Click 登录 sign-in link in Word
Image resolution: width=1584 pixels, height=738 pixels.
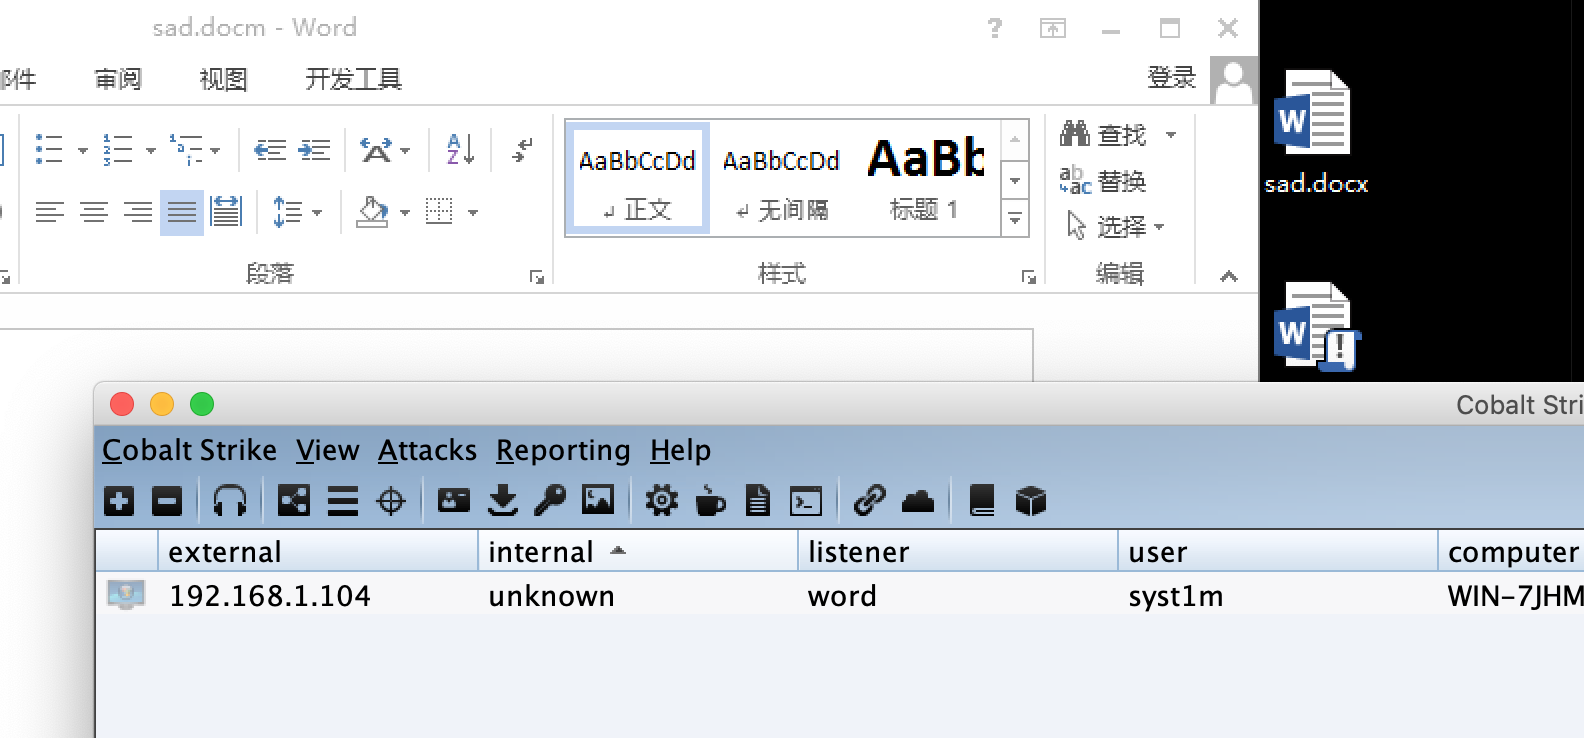tap(1172, 78)
